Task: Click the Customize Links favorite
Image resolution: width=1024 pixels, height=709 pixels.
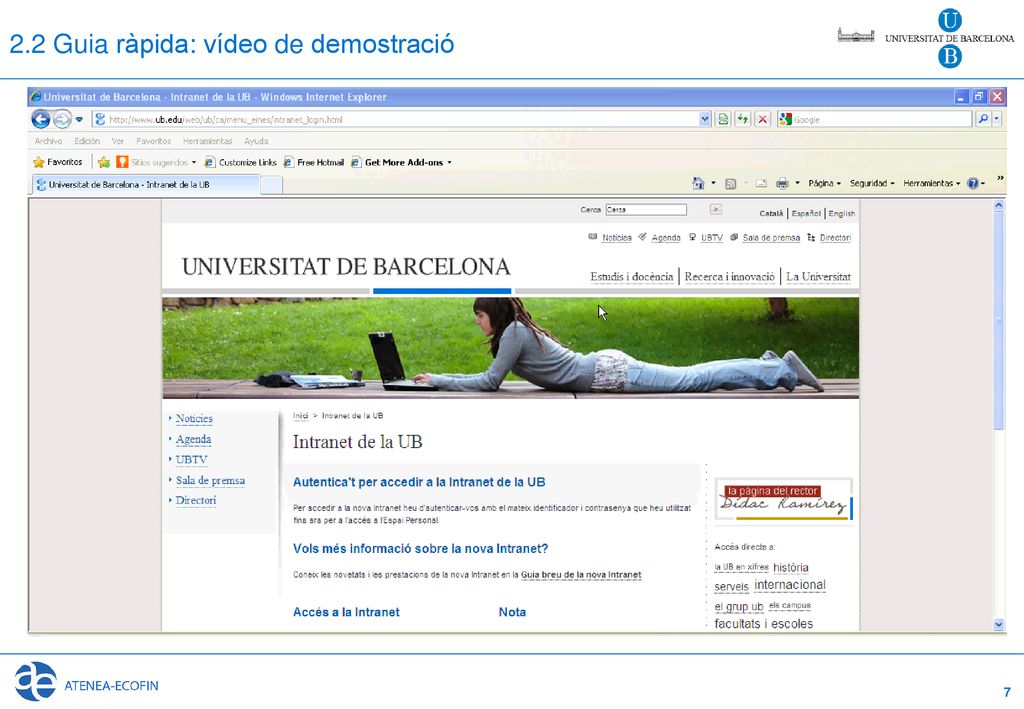Action: pyautogui.click(x=240, y=162)
